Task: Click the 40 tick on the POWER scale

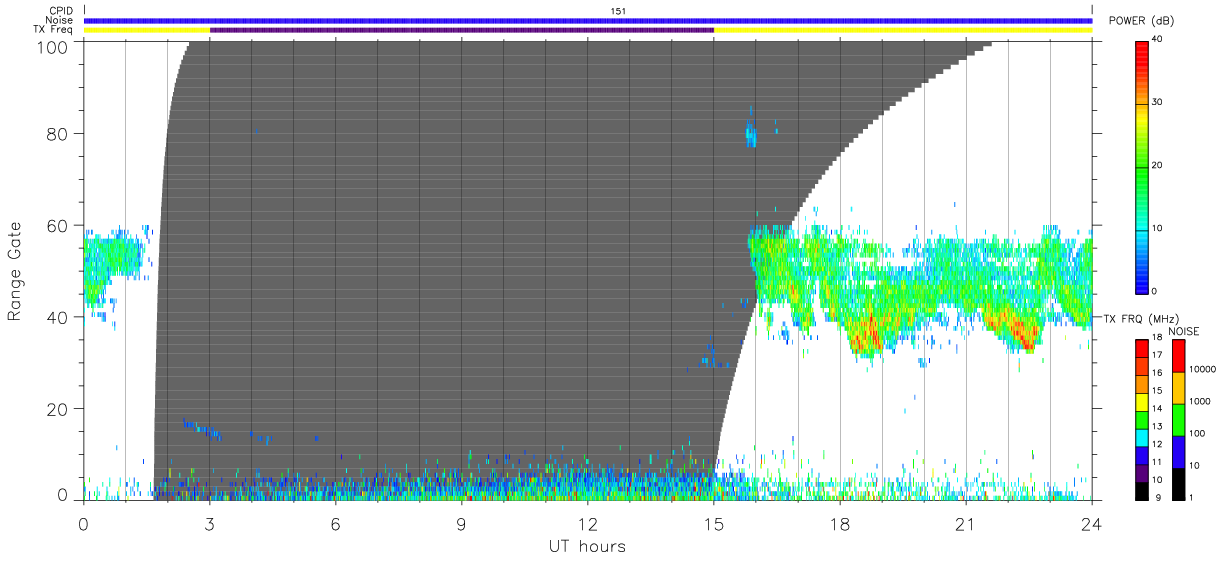Action: [1158, 39]
